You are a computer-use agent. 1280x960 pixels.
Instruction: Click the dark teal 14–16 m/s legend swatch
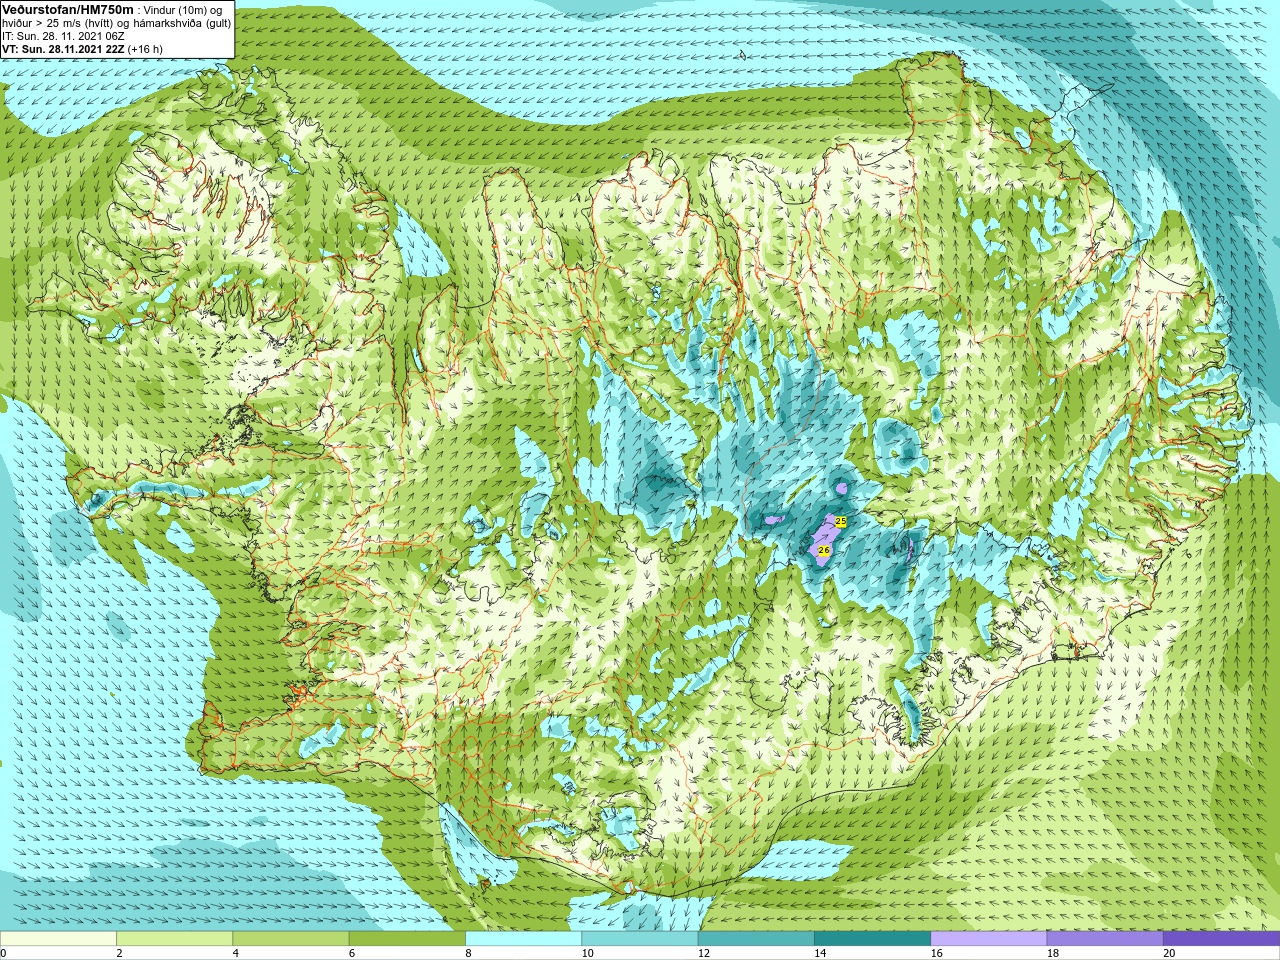(872, 939)
